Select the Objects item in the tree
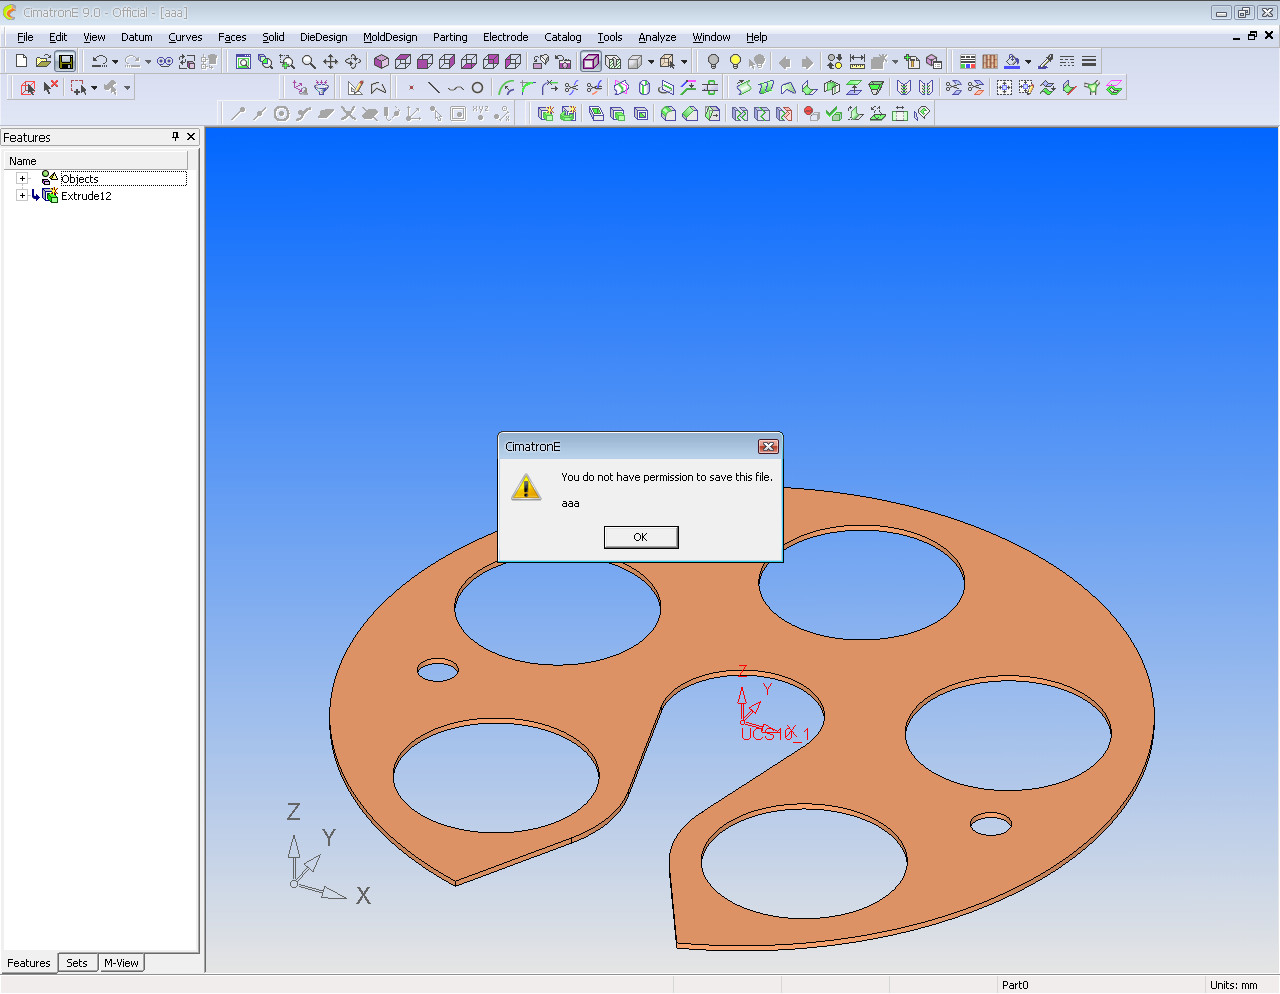Image resolution: width=1280 pixels, height=994 pixels. [80, 179]
